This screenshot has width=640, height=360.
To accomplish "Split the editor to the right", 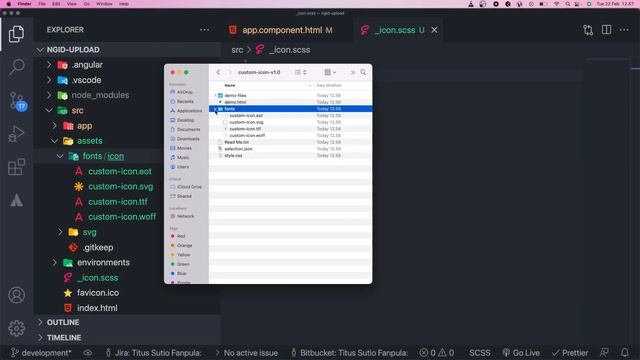I will point(606,30).
